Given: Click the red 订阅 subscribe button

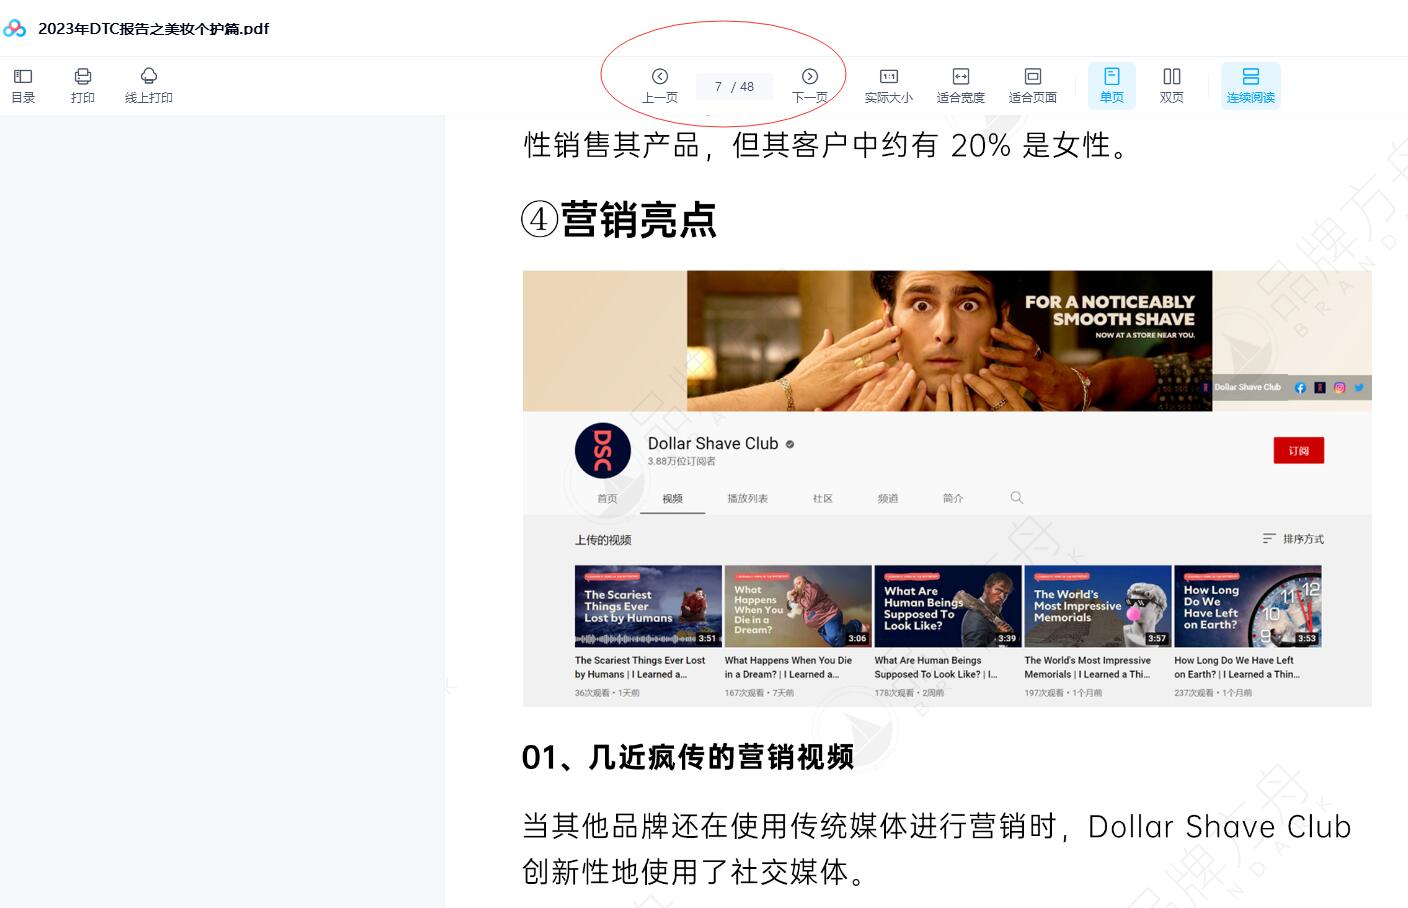Looking at the screenshot, I should pos(1298,451).
